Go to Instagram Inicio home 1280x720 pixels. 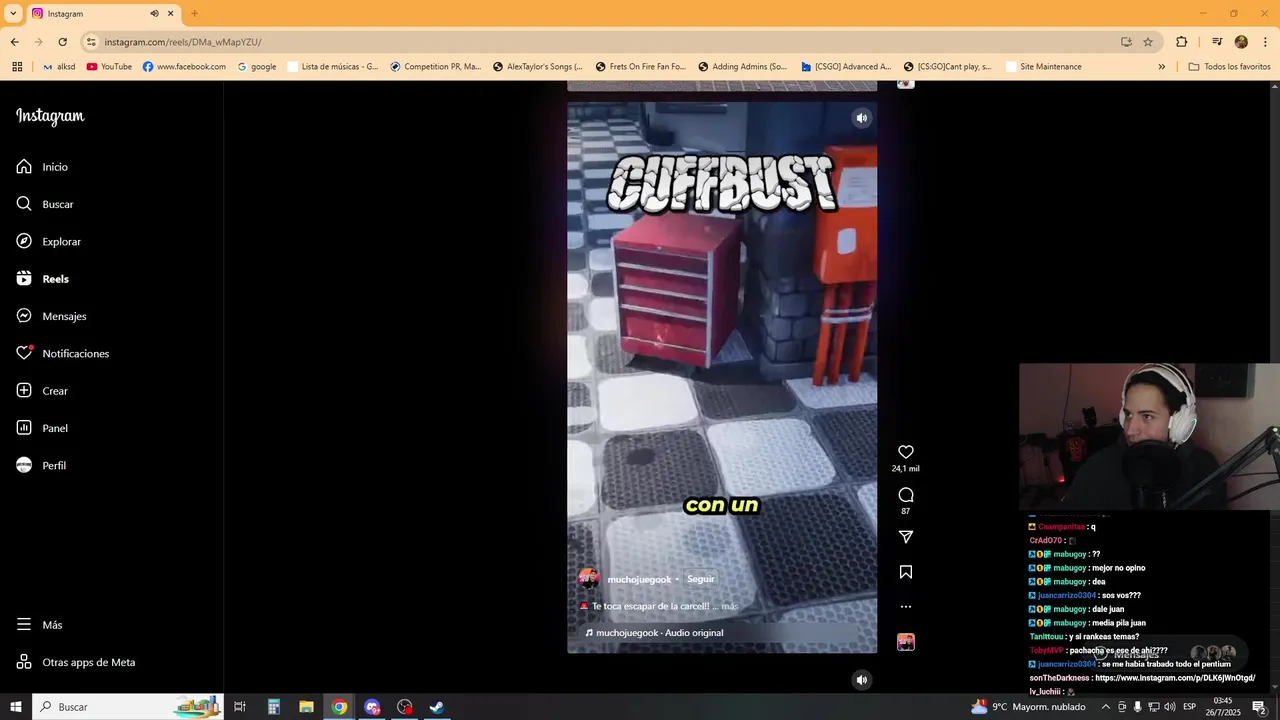point(42,167)
